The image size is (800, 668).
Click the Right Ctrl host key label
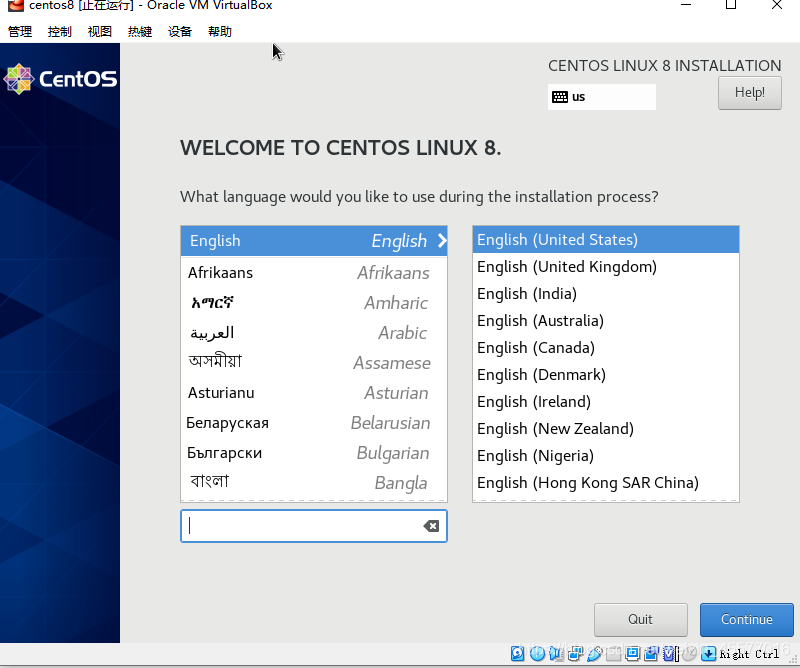point(749,654)
